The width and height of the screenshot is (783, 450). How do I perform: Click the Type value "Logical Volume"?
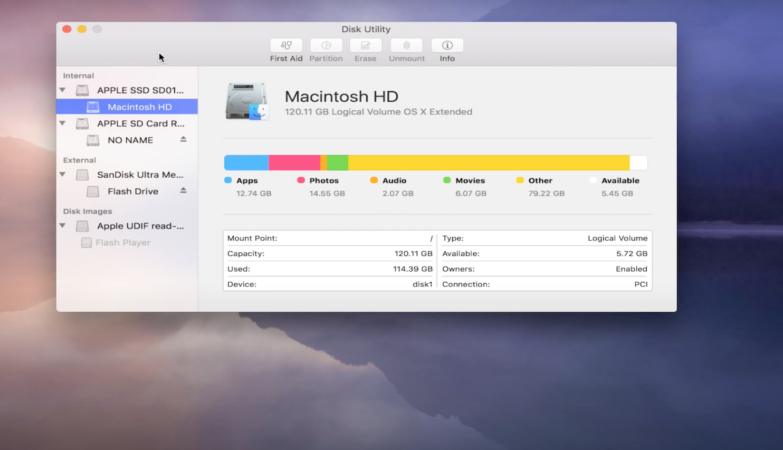pyautogui.click(x=617, y=239)
